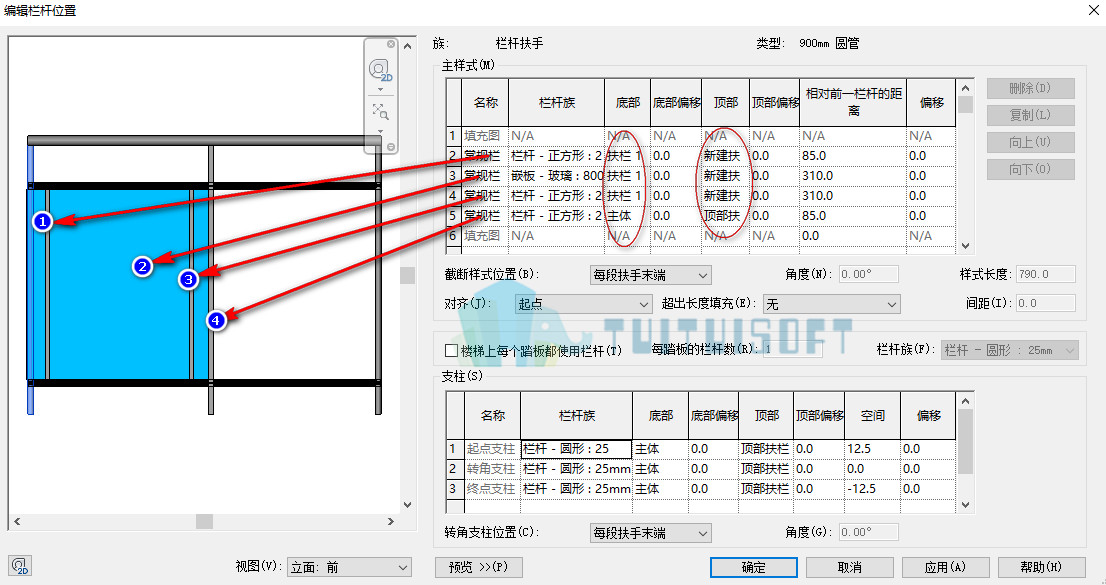Confirm with the 确定 button
Image resolution: width=1106 pixels, height=585 pixels.
click(x=754, y=567)
